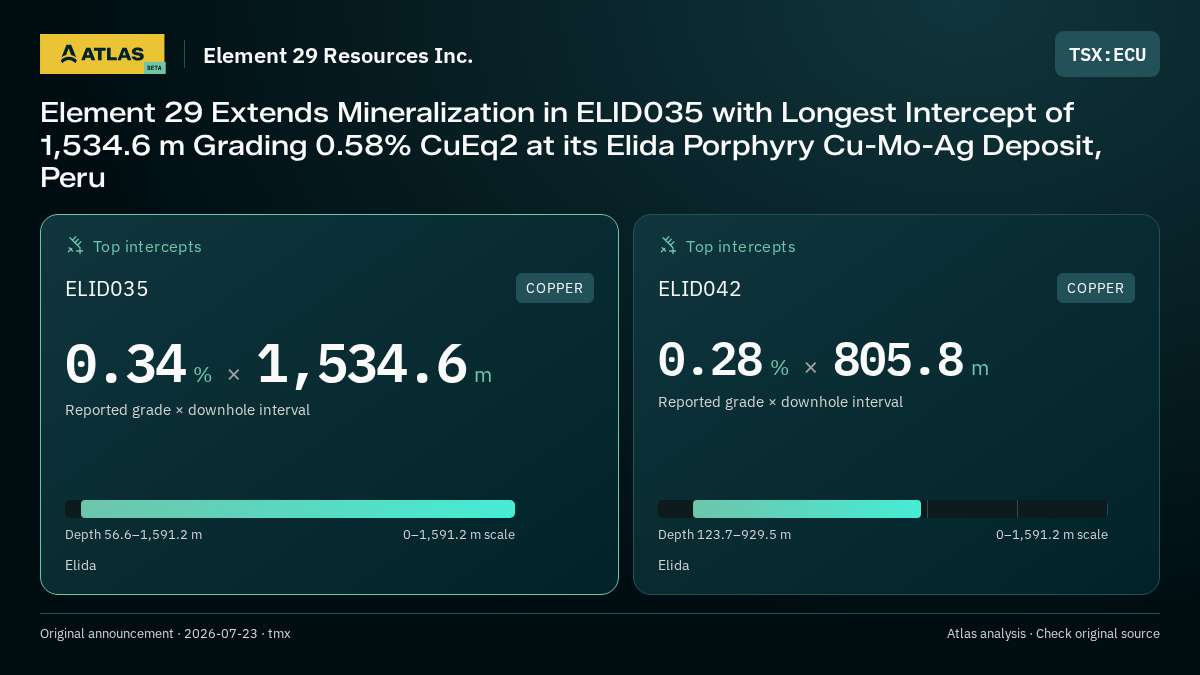Click the drill icon in the ELID035 card
The height and width of the screenshot is (675, 1200).
[x=75, y=246]
